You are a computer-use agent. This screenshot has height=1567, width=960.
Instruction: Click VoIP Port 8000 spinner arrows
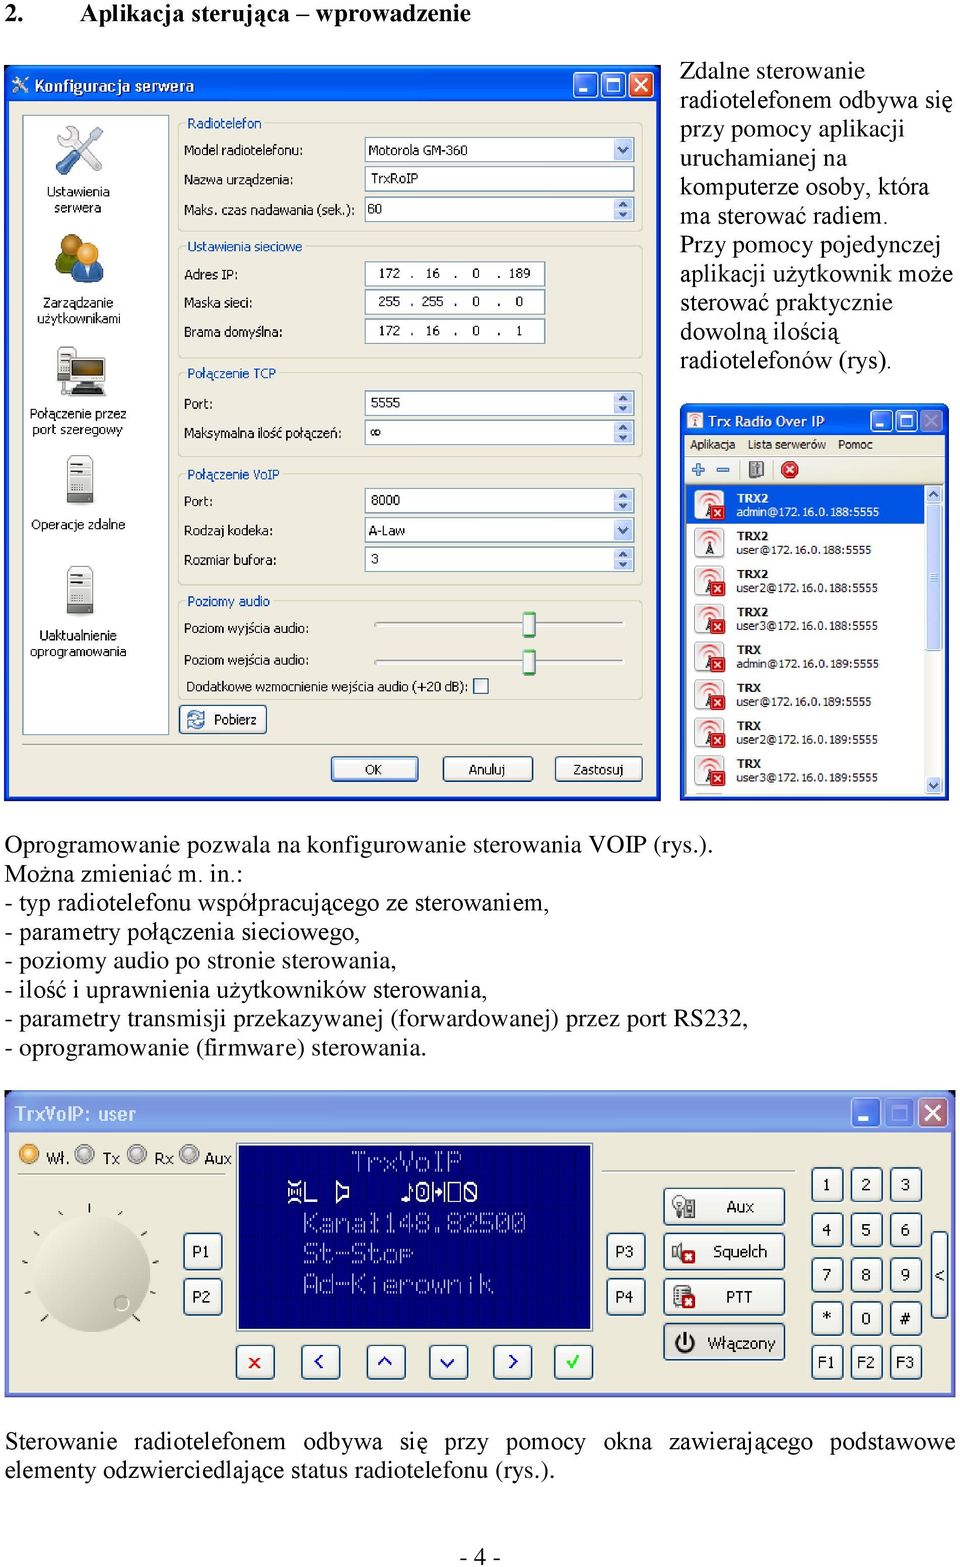tap(623, 500)
